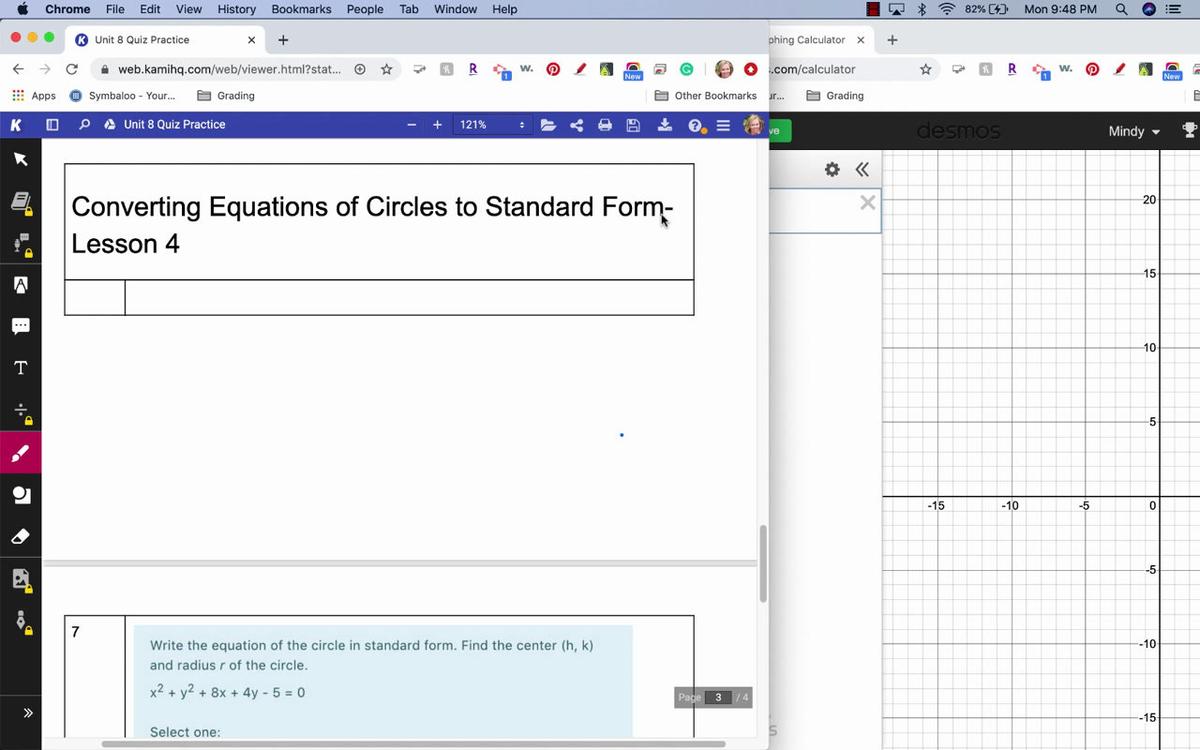
Task: Open the File menu
Action: 114,9
